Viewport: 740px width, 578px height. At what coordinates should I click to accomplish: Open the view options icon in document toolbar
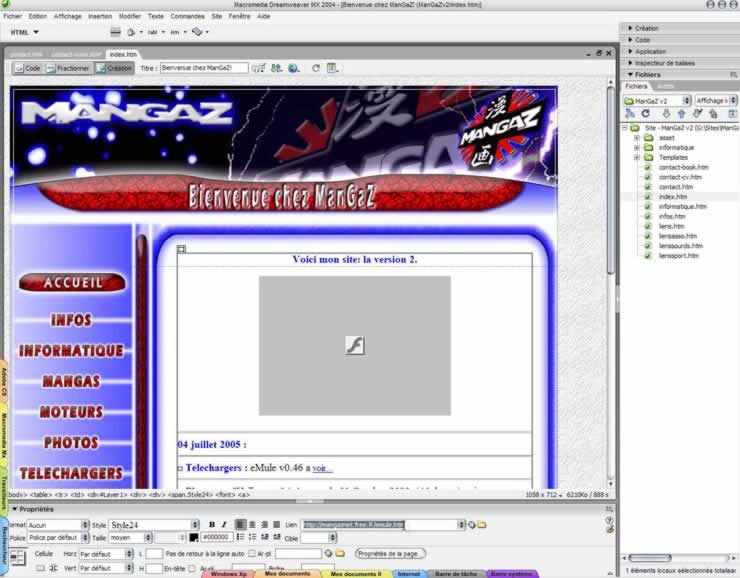pyautogui.click(x=332, y=68)
